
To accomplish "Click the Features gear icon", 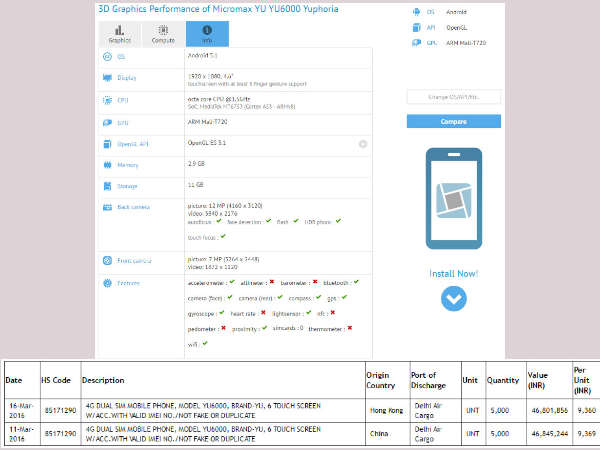I will [x=107, y=283].
